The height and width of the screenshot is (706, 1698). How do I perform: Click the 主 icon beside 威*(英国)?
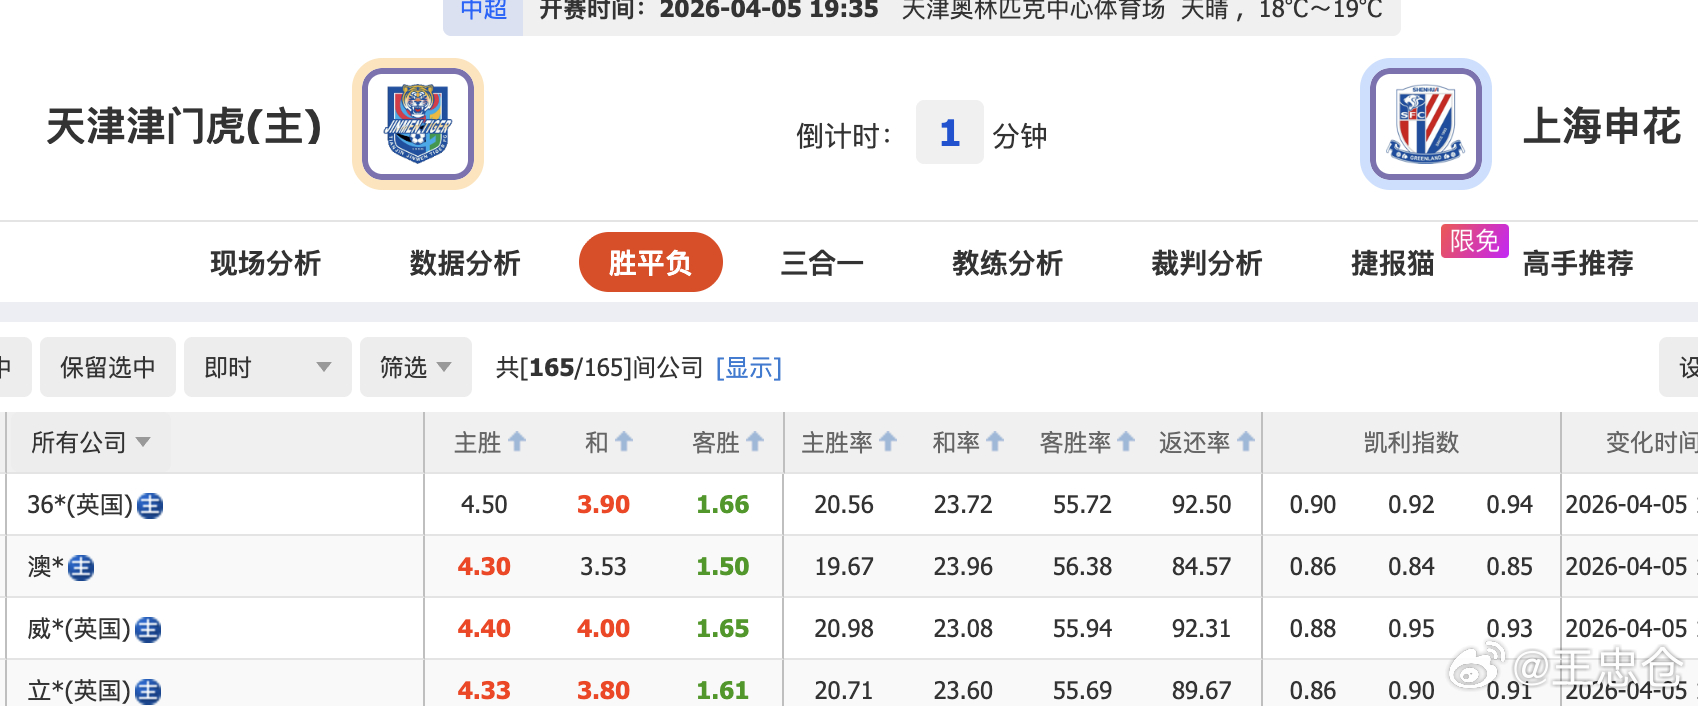148,629
